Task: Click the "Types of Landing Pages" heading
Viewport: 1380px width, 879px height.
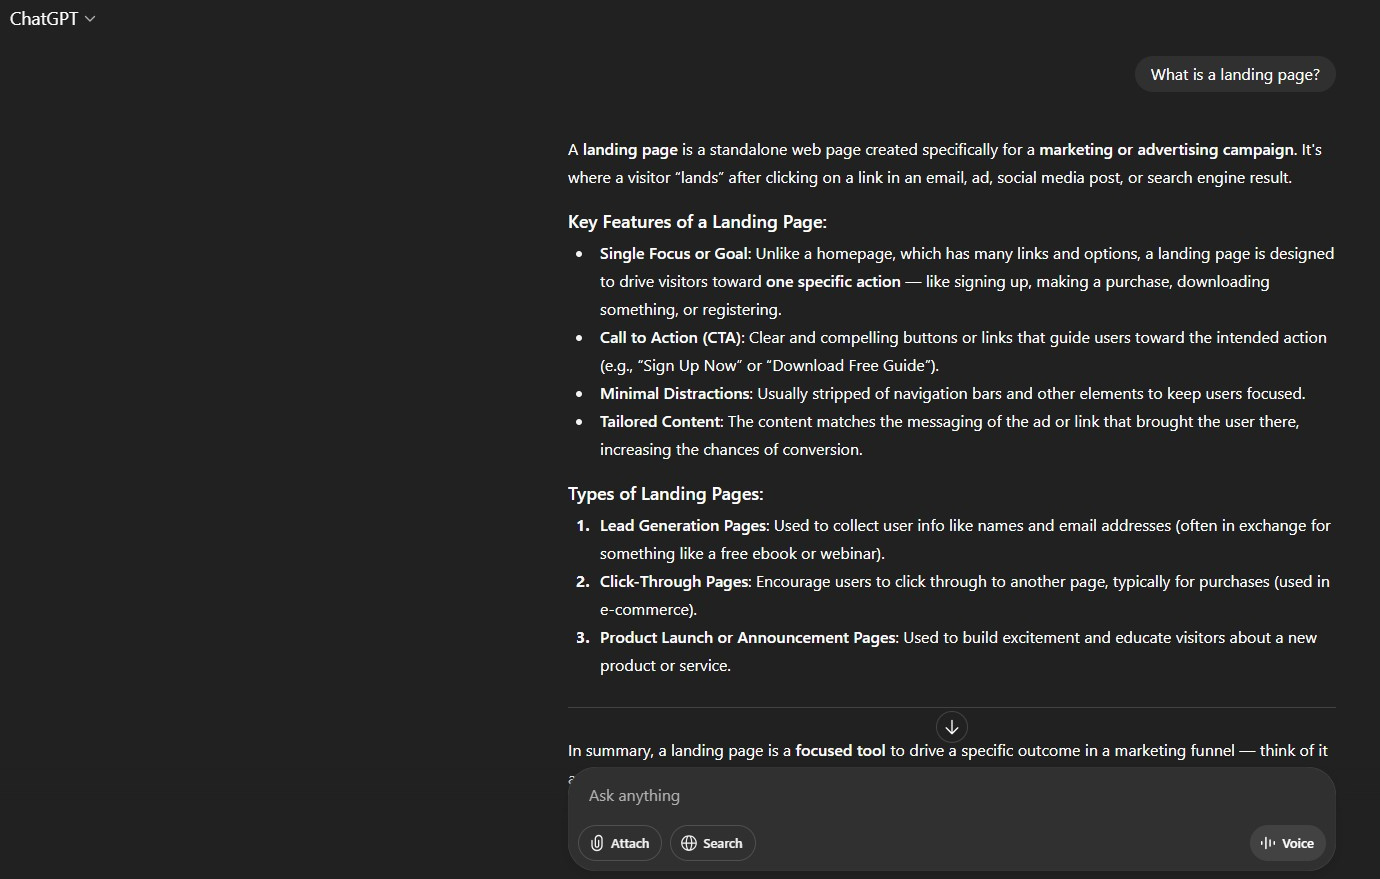Action: [x=665, y=494]
